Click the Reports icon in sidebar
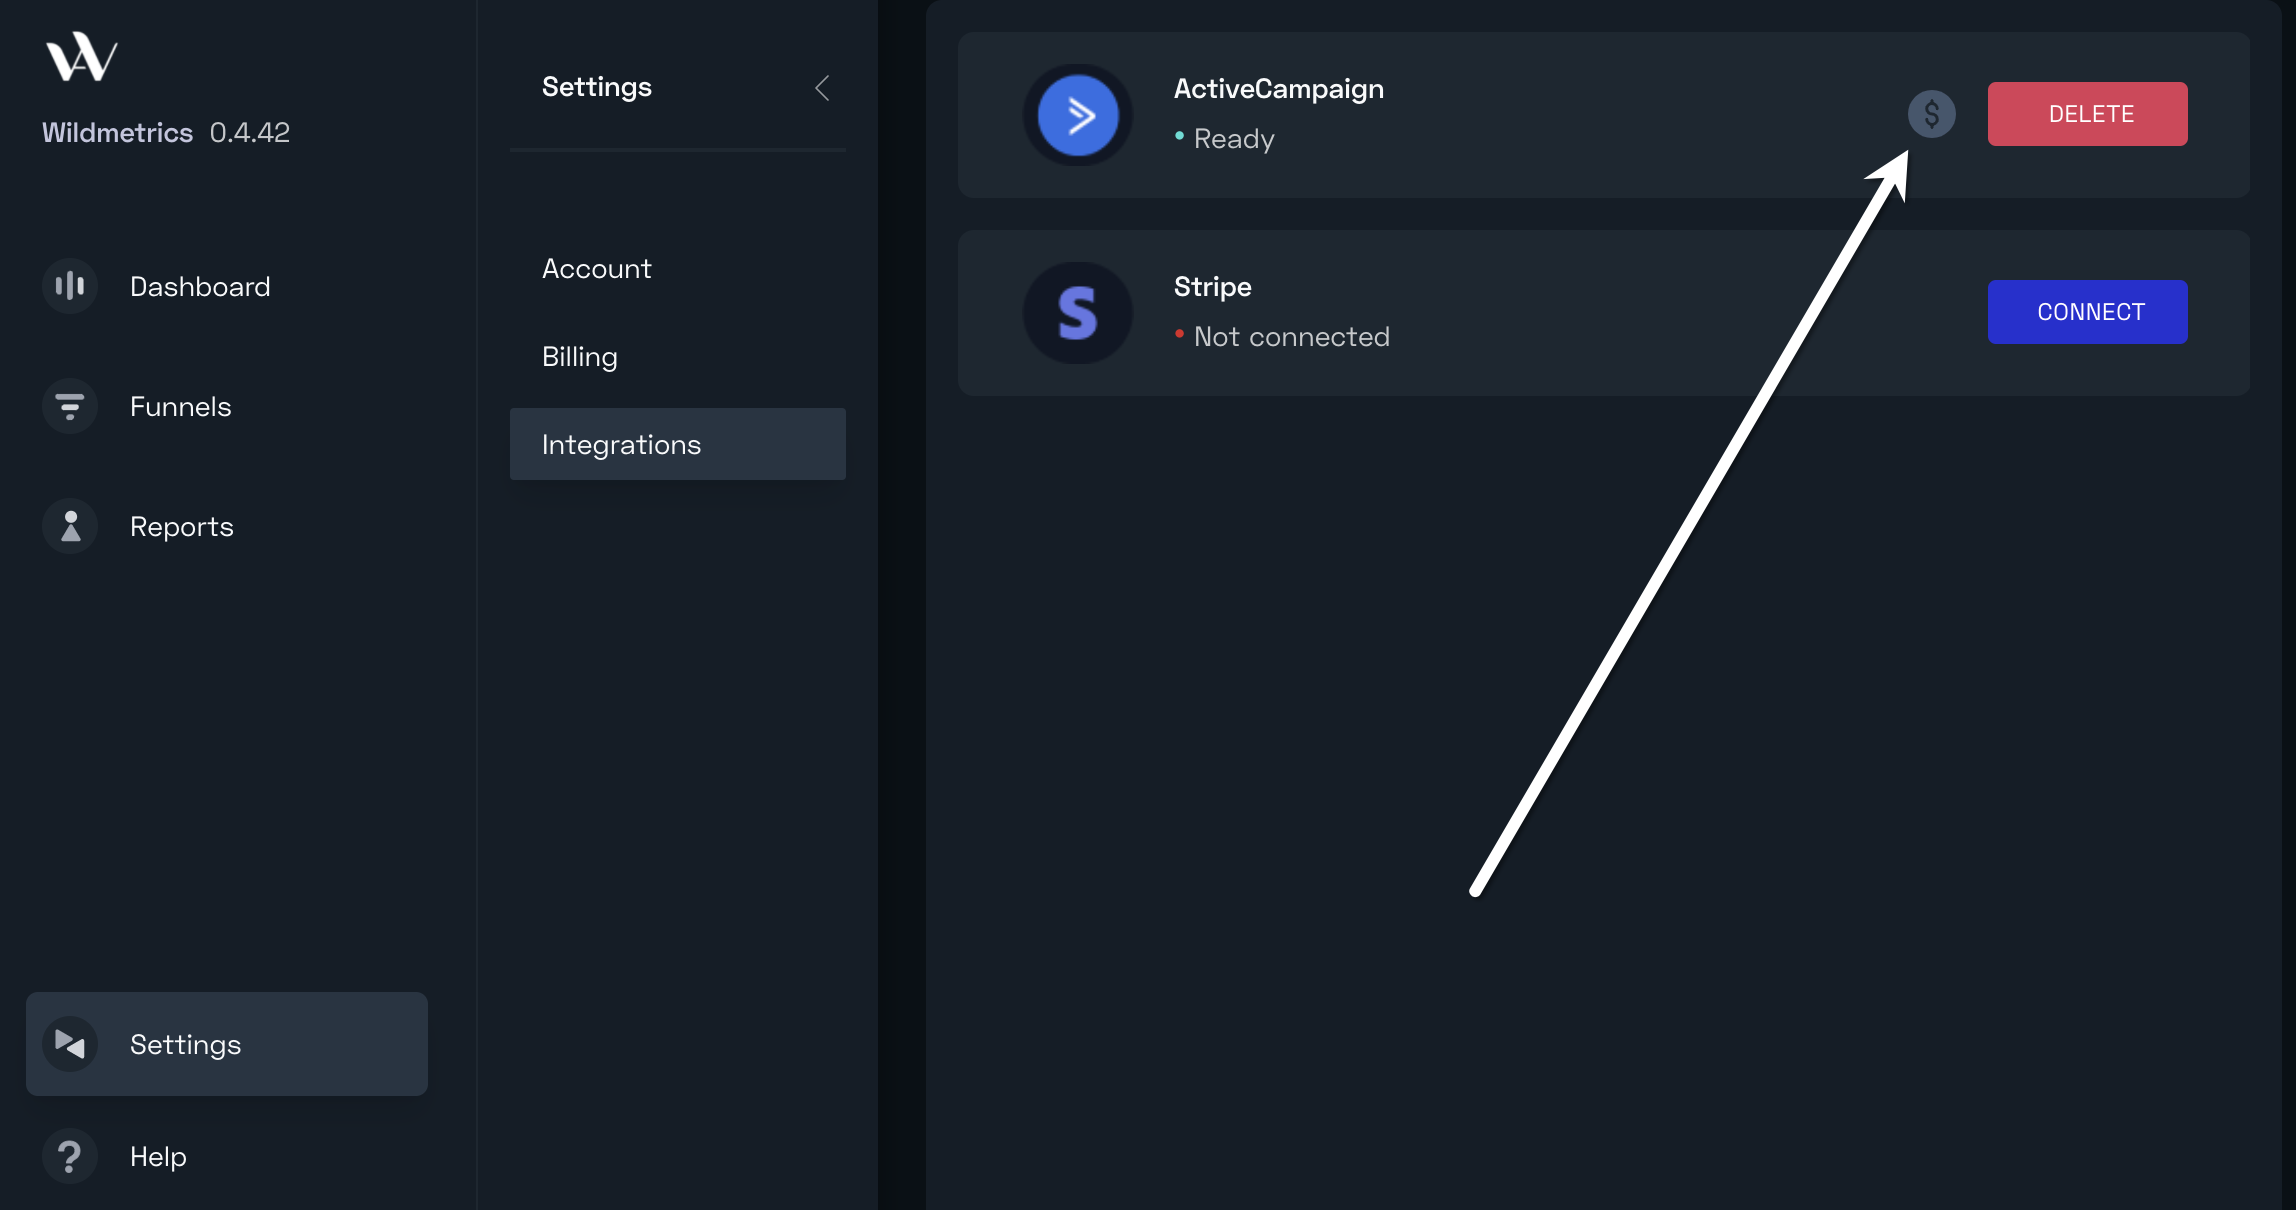Viewport: 2296px width, 1210px height. 70,526
